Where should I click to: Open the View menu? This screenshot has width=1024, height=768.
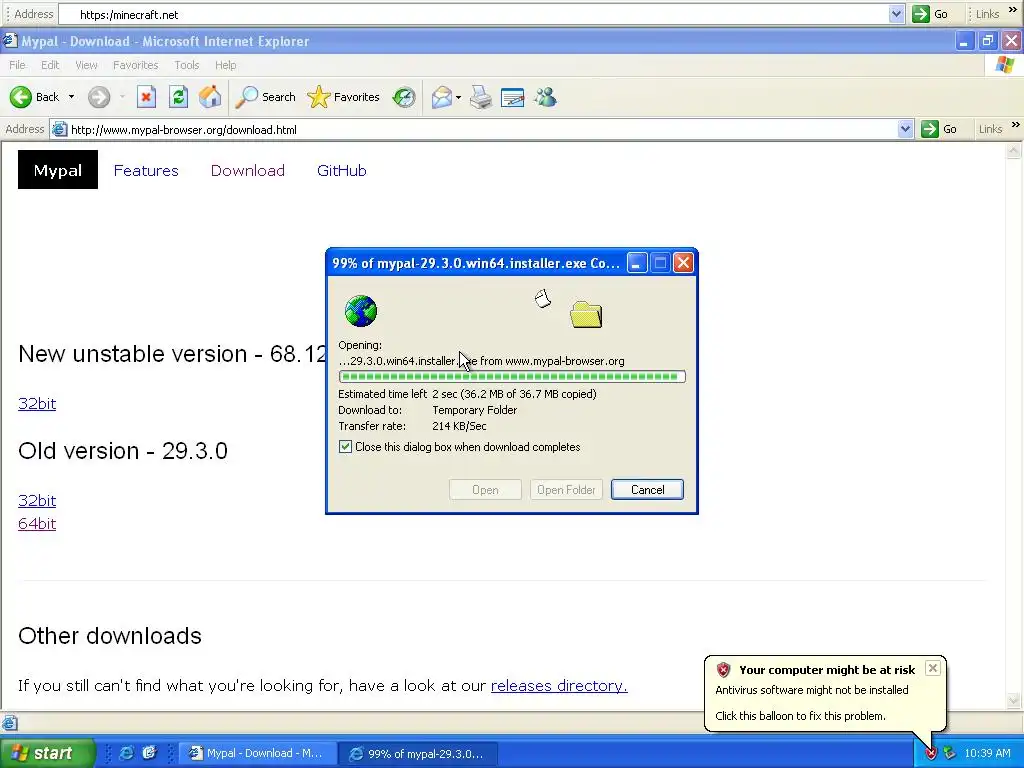[86, 65]
